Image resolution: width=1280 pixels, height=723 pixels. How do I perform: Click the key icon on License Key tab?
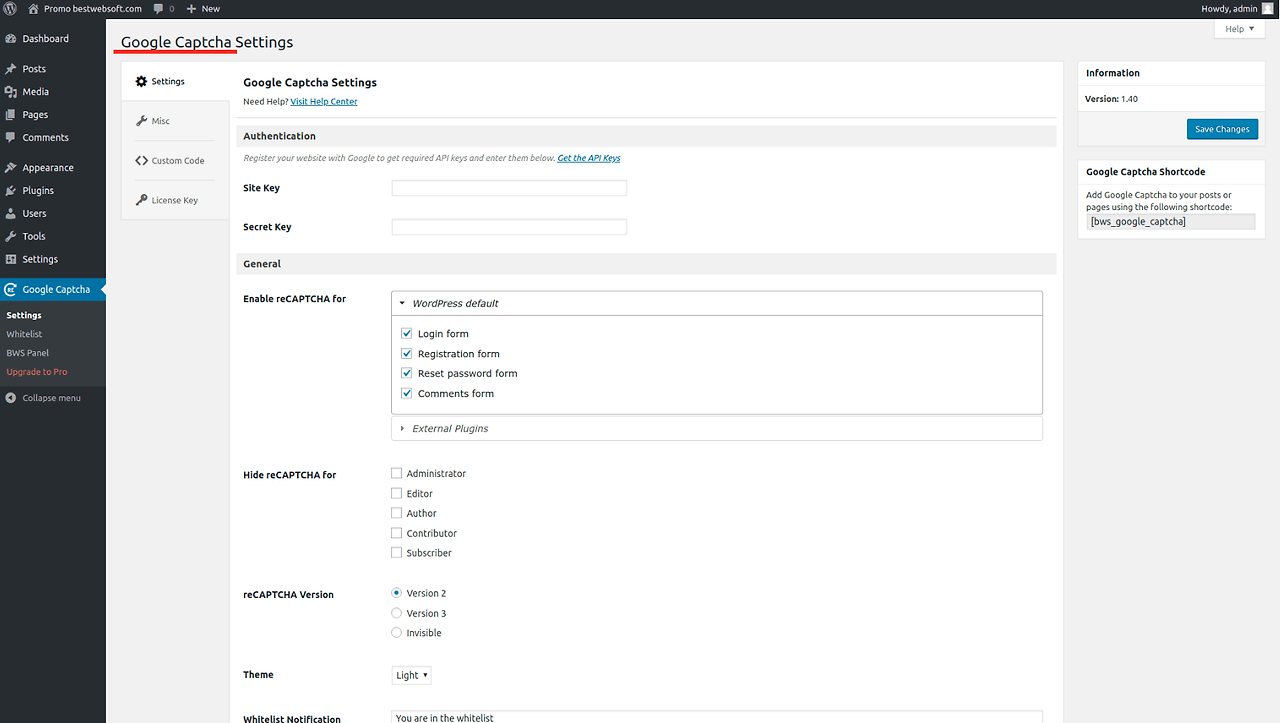click(141, 200)
